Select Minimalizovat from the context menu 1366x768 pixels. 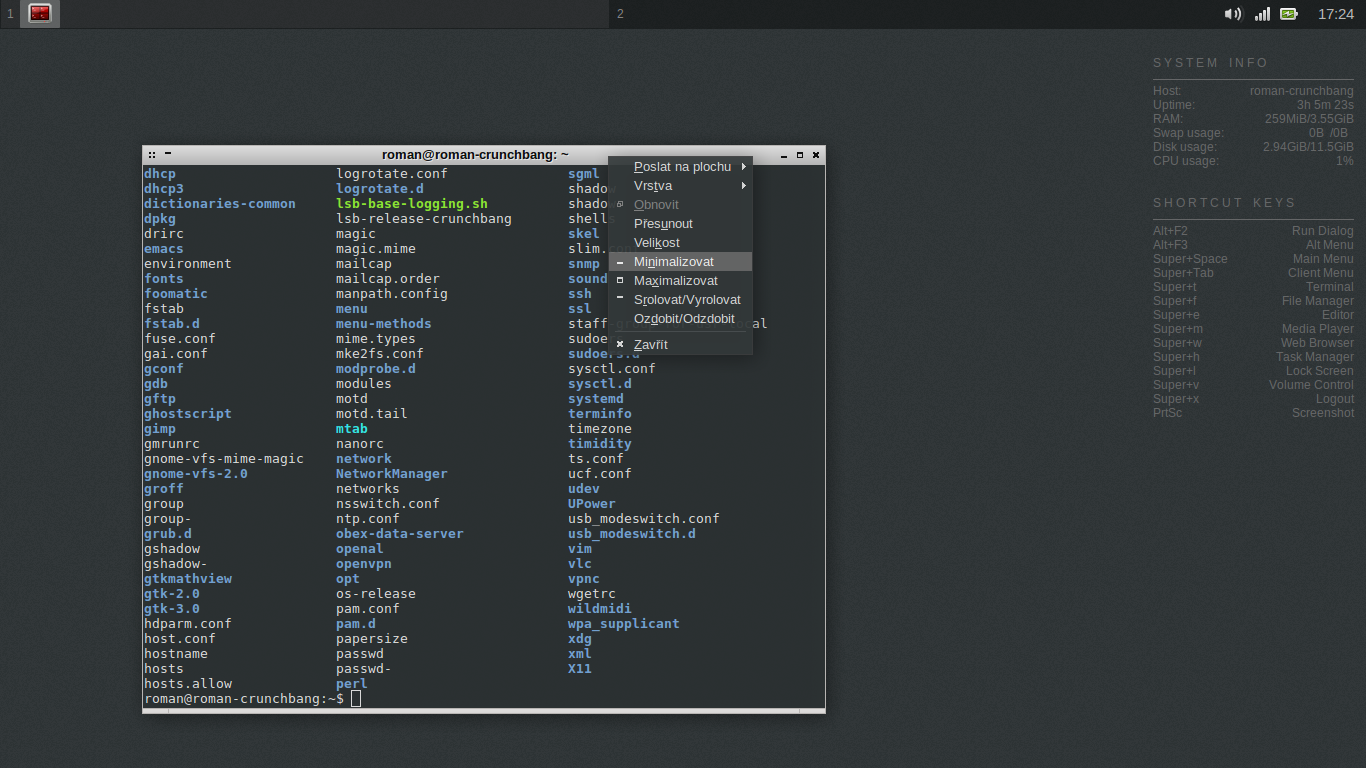[674, 262]
